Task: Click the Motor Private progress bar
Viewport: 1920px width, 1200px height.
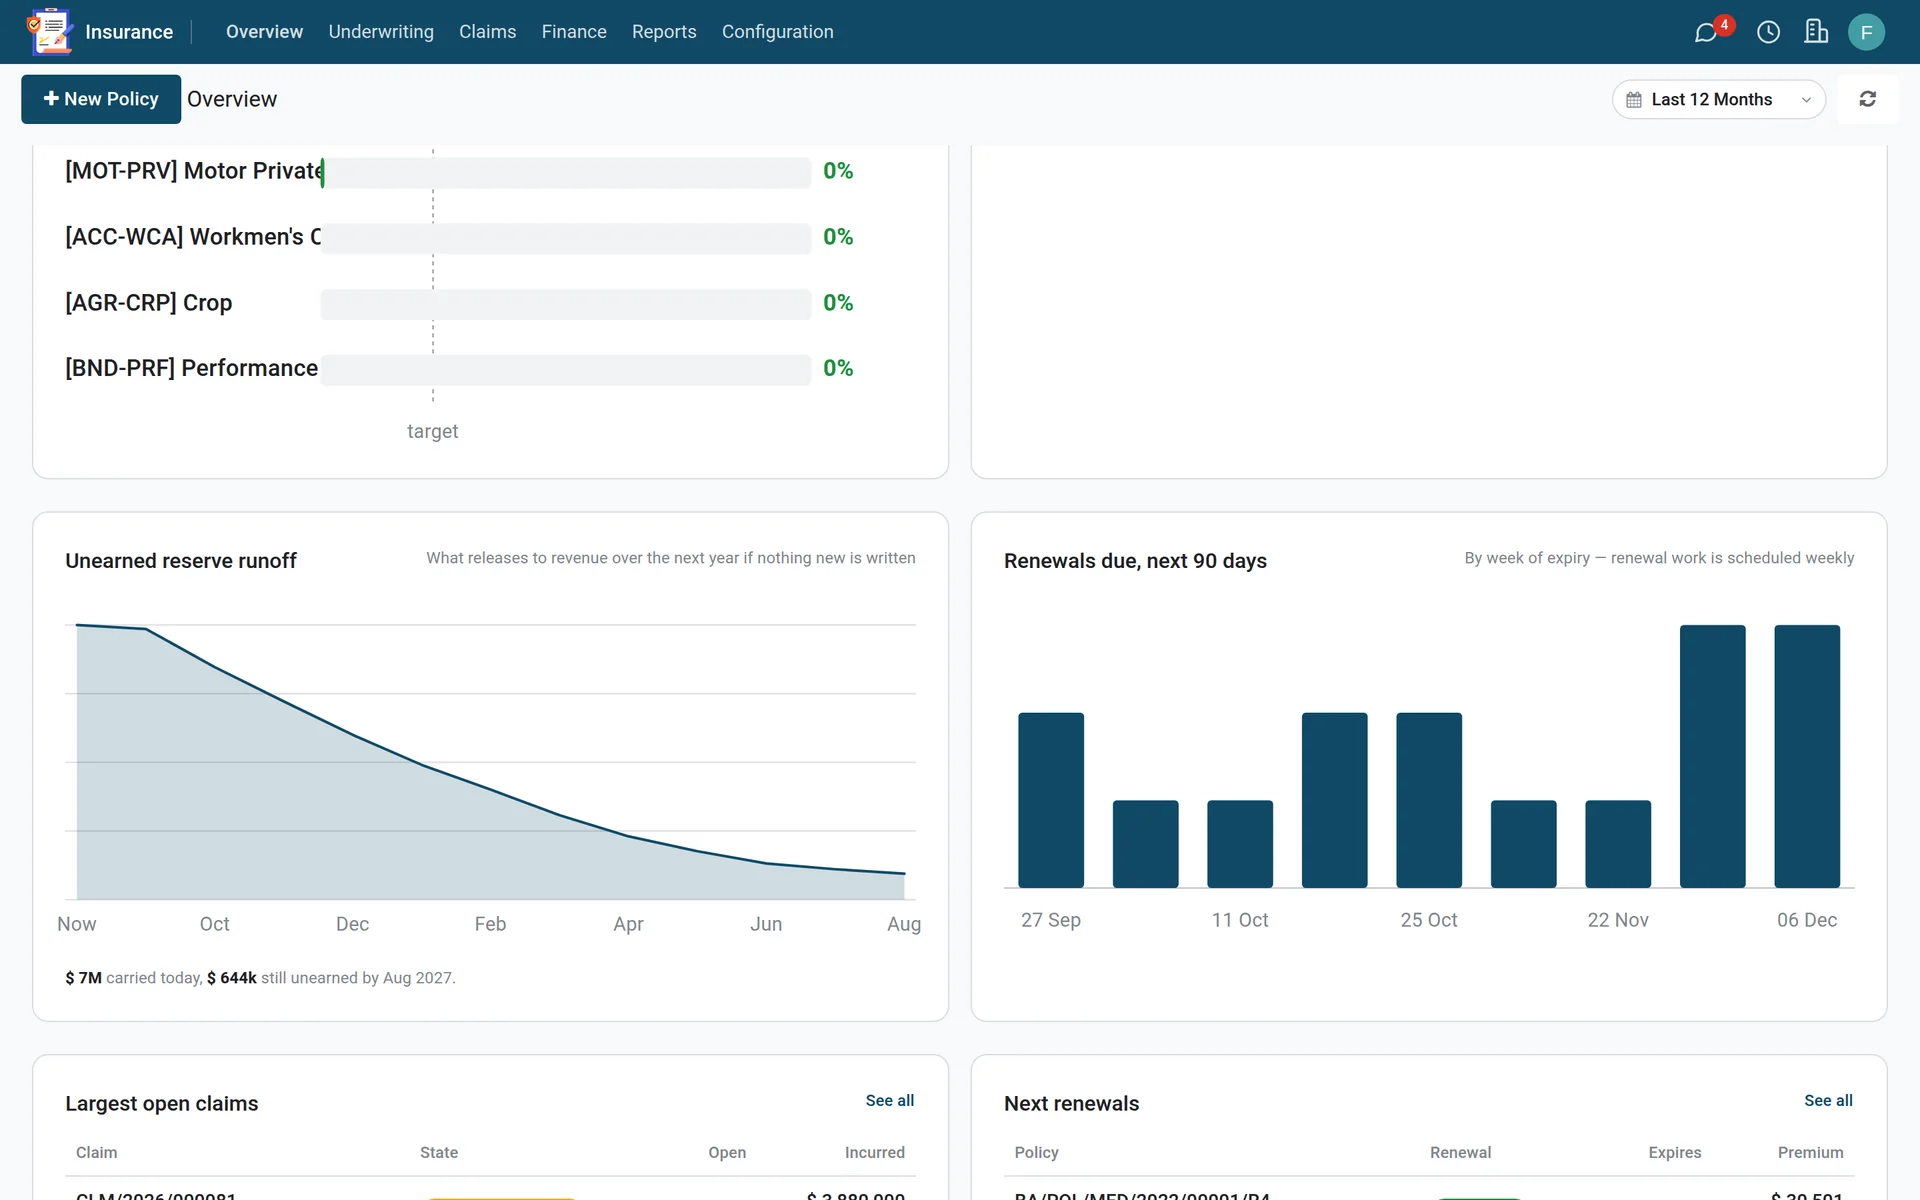Action: pyautogui.click(x=566, y=172)
